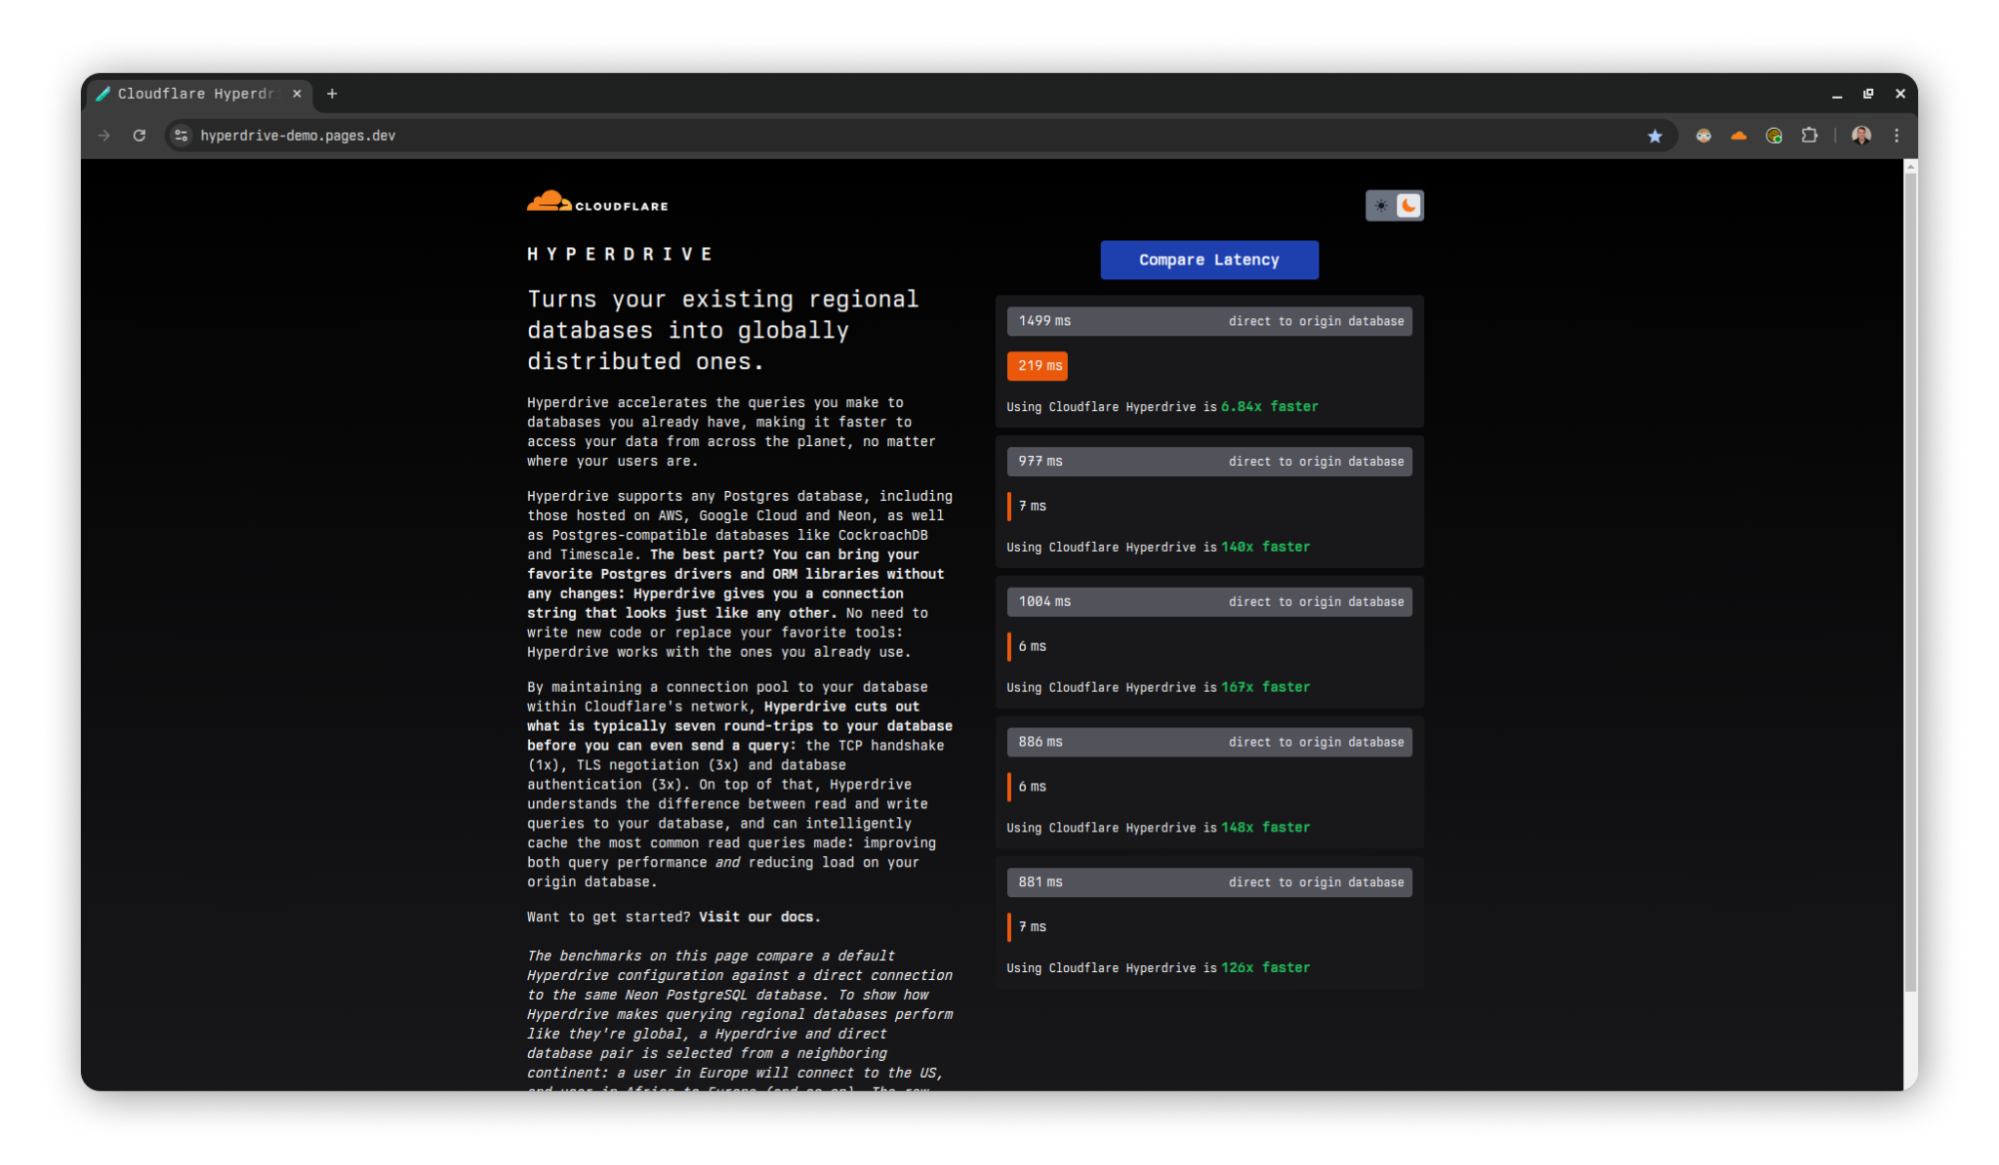
Task: Click the glasses-face extension icon
Action: pos(1703,136)
